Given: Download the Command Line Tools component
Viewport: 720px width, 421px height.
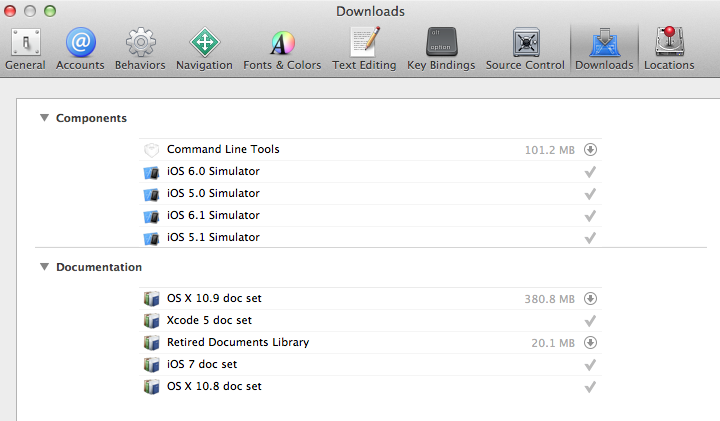Looking at the screenshot, I should (590, 150).
